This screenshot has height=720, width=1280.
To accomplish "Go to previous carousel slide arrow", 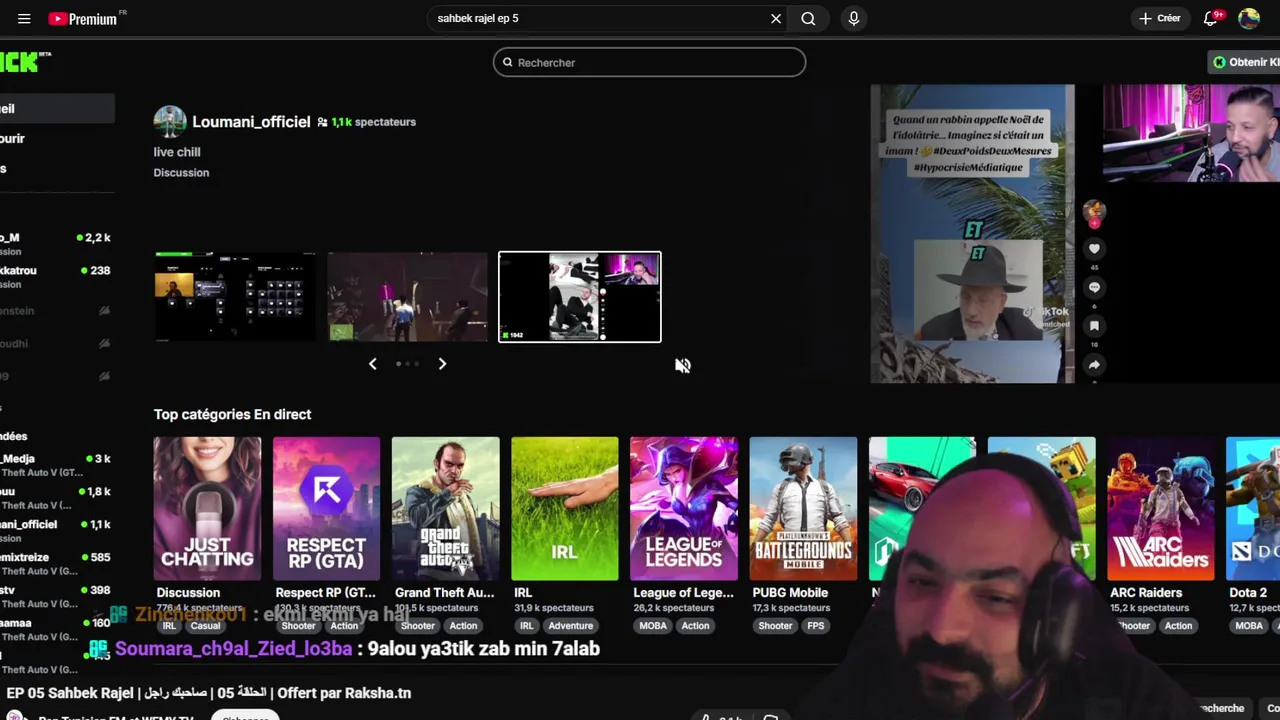I will [x=372, y=364].
